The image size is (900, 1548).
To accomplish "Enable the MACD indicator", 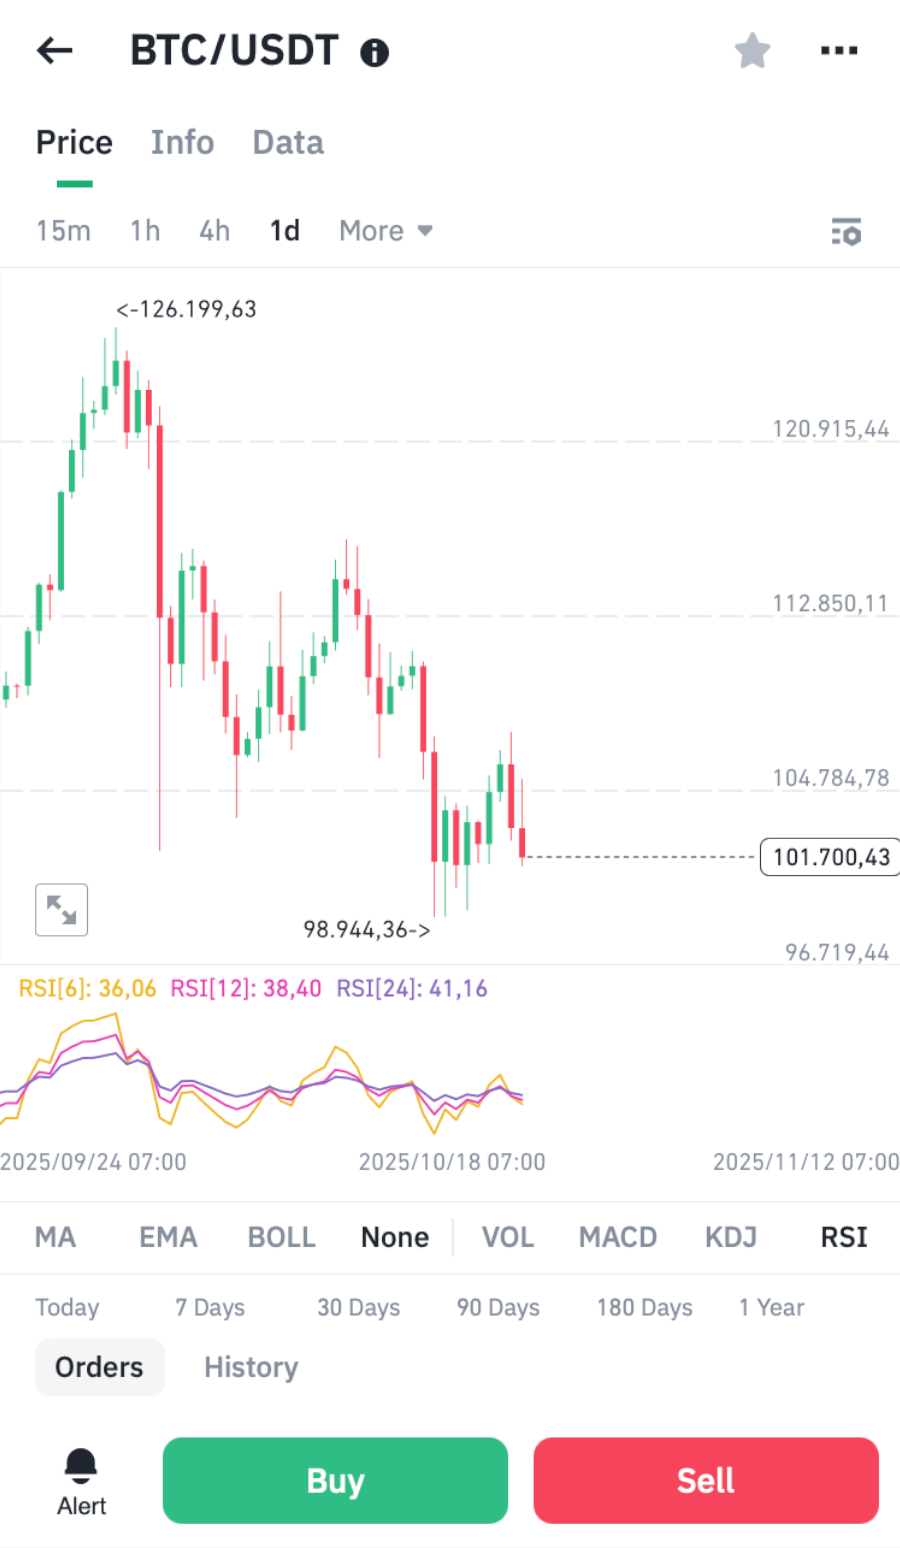I will [x=617, y=1237].
